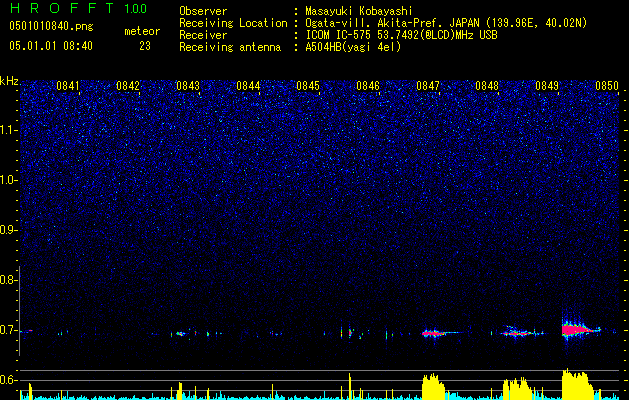Click the kHz axis unit label
The image size is (629, 400).
pyautogui.click(x=9, y=81)
